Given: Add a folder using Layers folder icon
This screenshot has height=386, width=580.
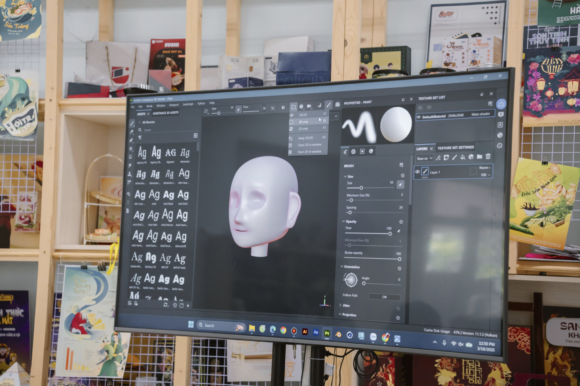Looking at the screenshot, I should [479, 157].
